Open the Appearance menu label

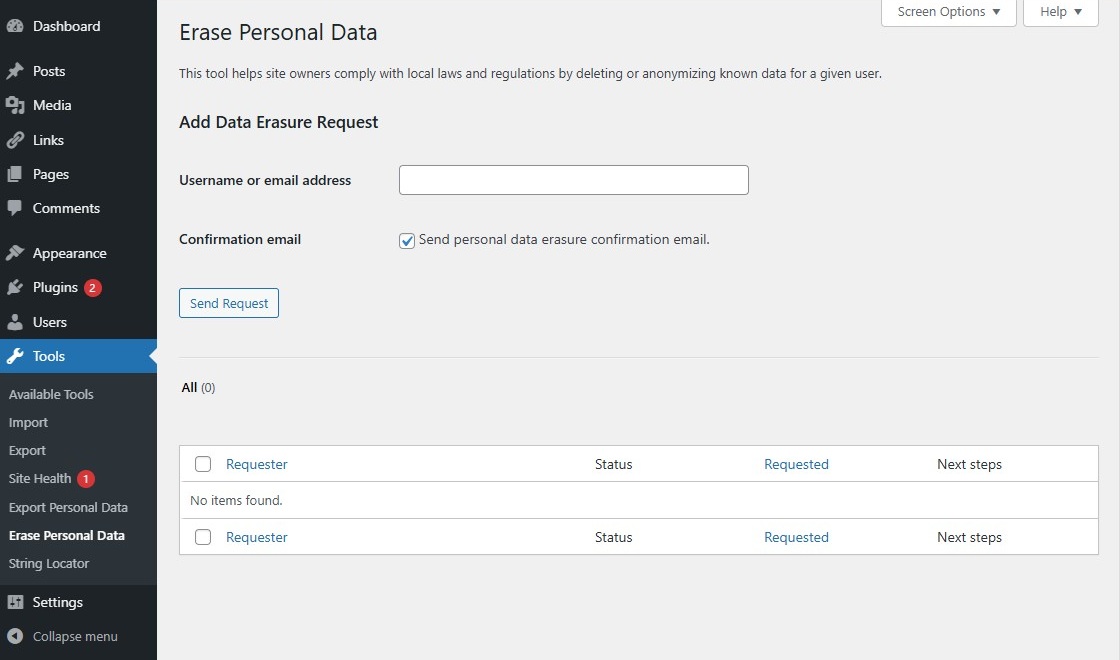click(x=70, y=254)
